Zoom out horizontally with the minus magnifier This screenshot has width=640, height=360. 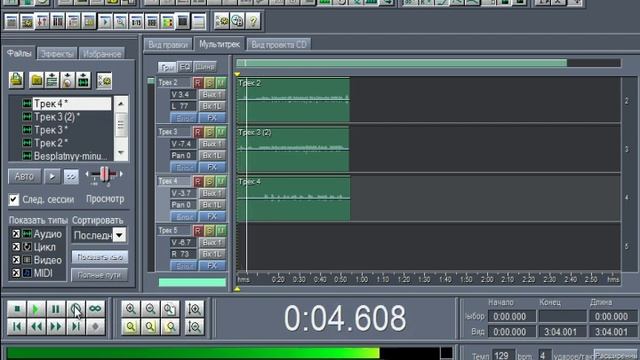pyautogui.click(x=150, y=309)
